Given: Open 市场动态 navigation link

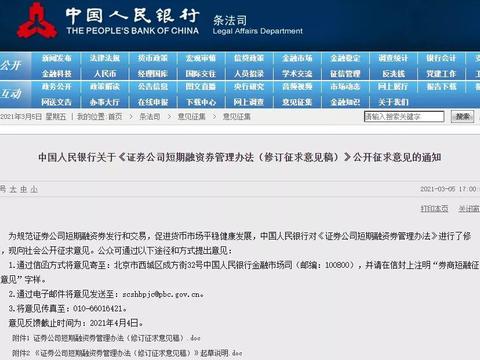Looking at the screenshot, I should click(345, 87).
